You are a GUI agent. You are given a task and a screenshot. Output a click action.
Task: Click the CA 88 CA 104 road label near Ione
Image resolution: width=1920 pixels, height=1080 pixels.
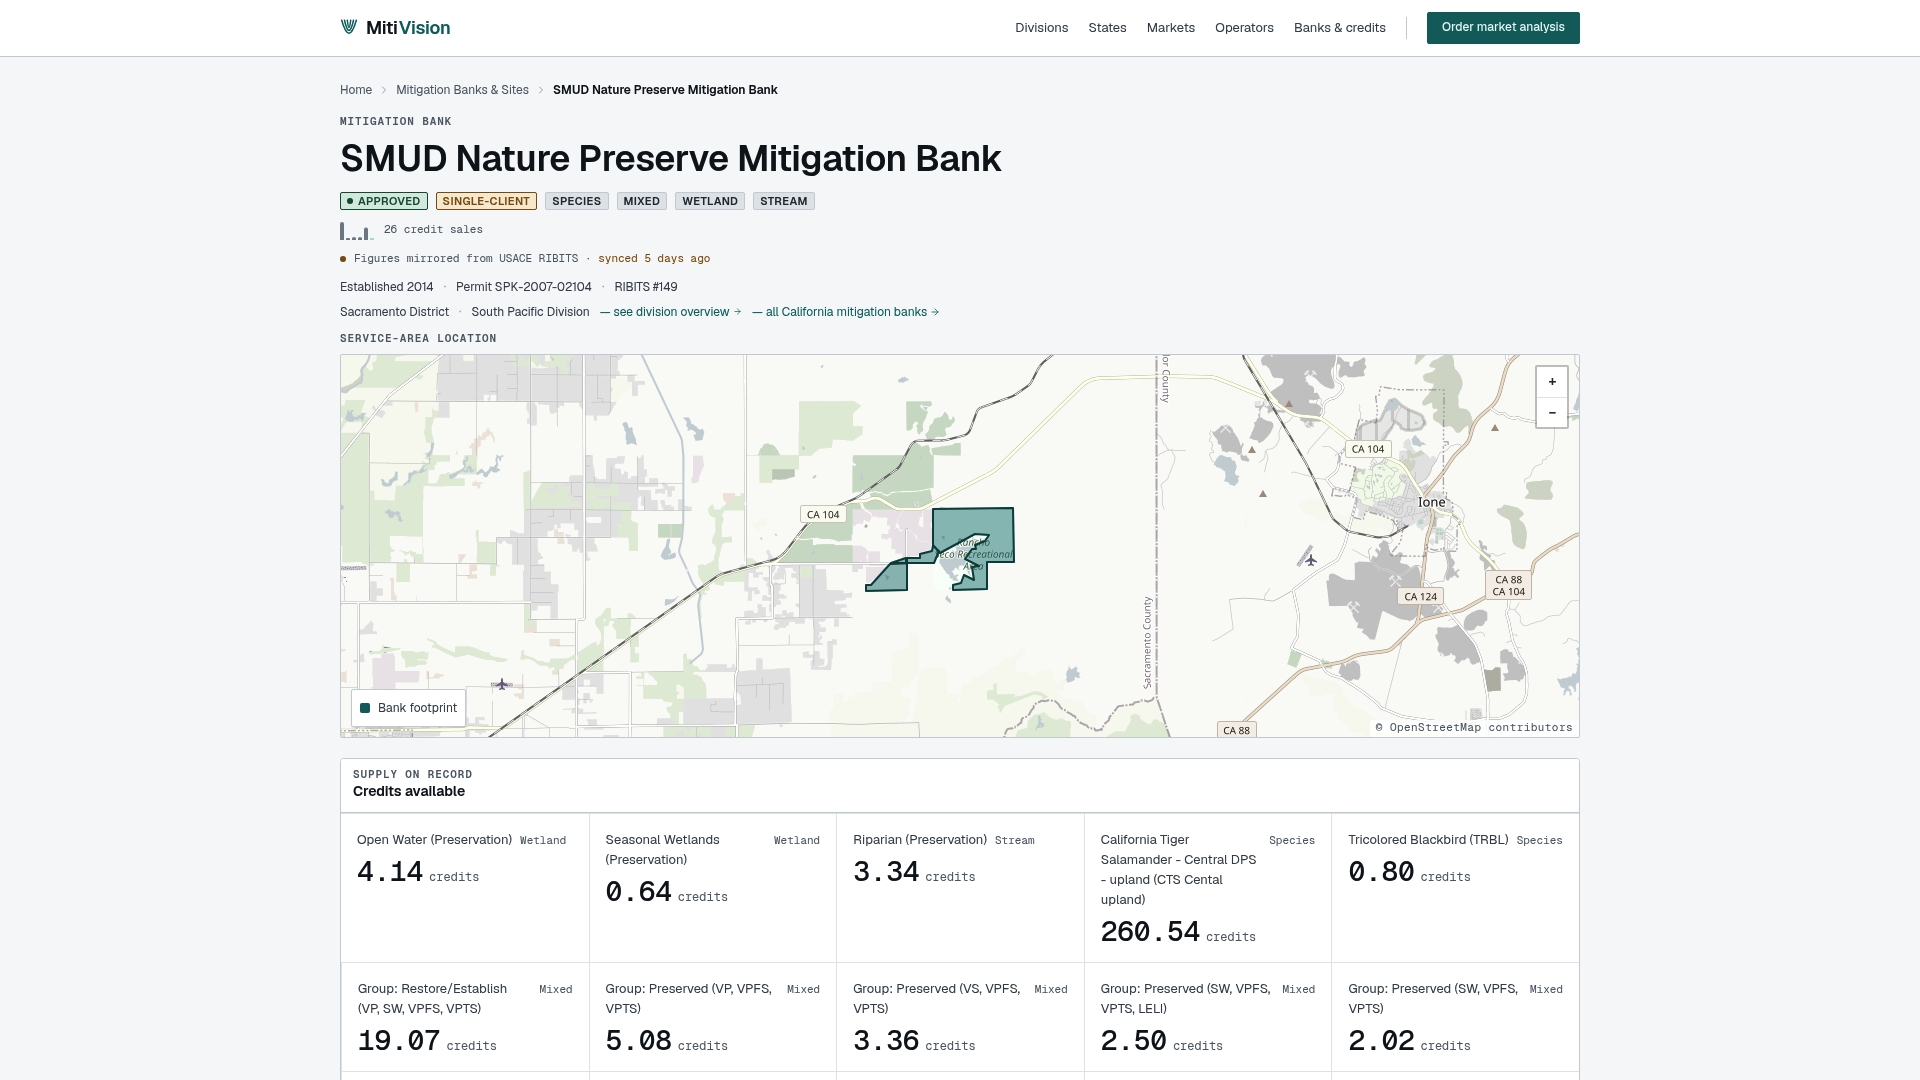coord(1509,586)
